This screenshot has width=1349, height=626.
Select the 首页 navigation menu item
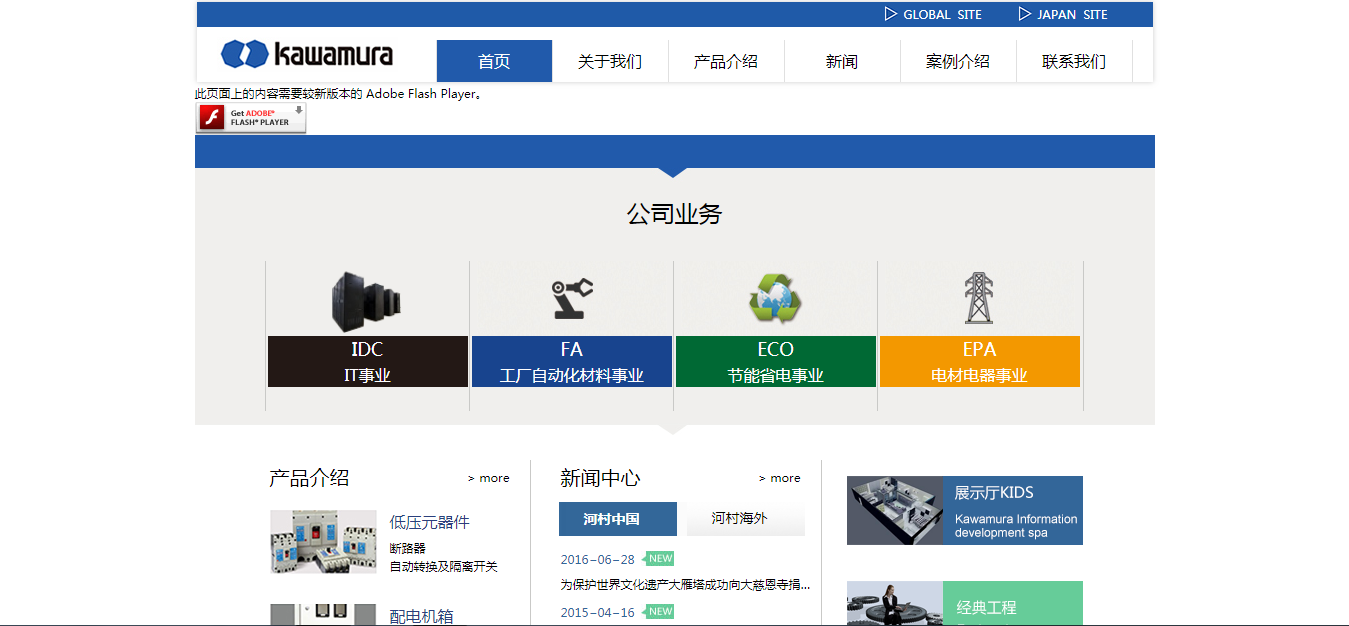(x=494, y=61)
